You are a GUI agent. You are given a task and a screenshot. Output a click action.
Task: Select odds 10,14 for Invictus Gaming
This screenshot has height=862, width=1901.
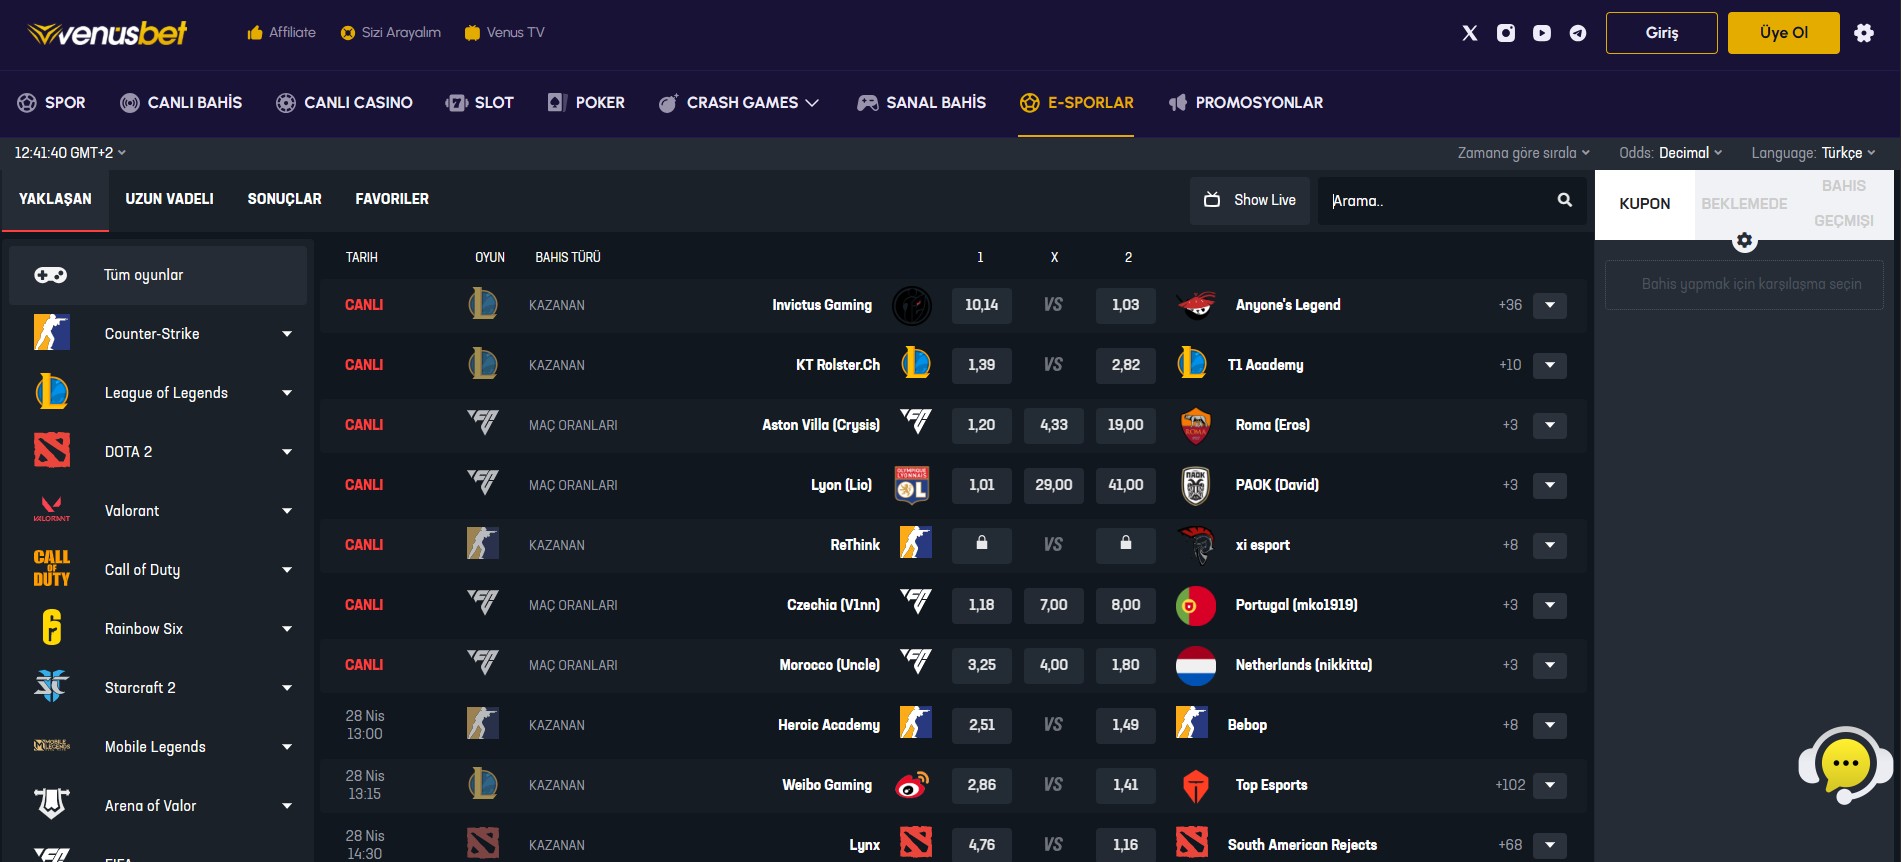point(981,305)
